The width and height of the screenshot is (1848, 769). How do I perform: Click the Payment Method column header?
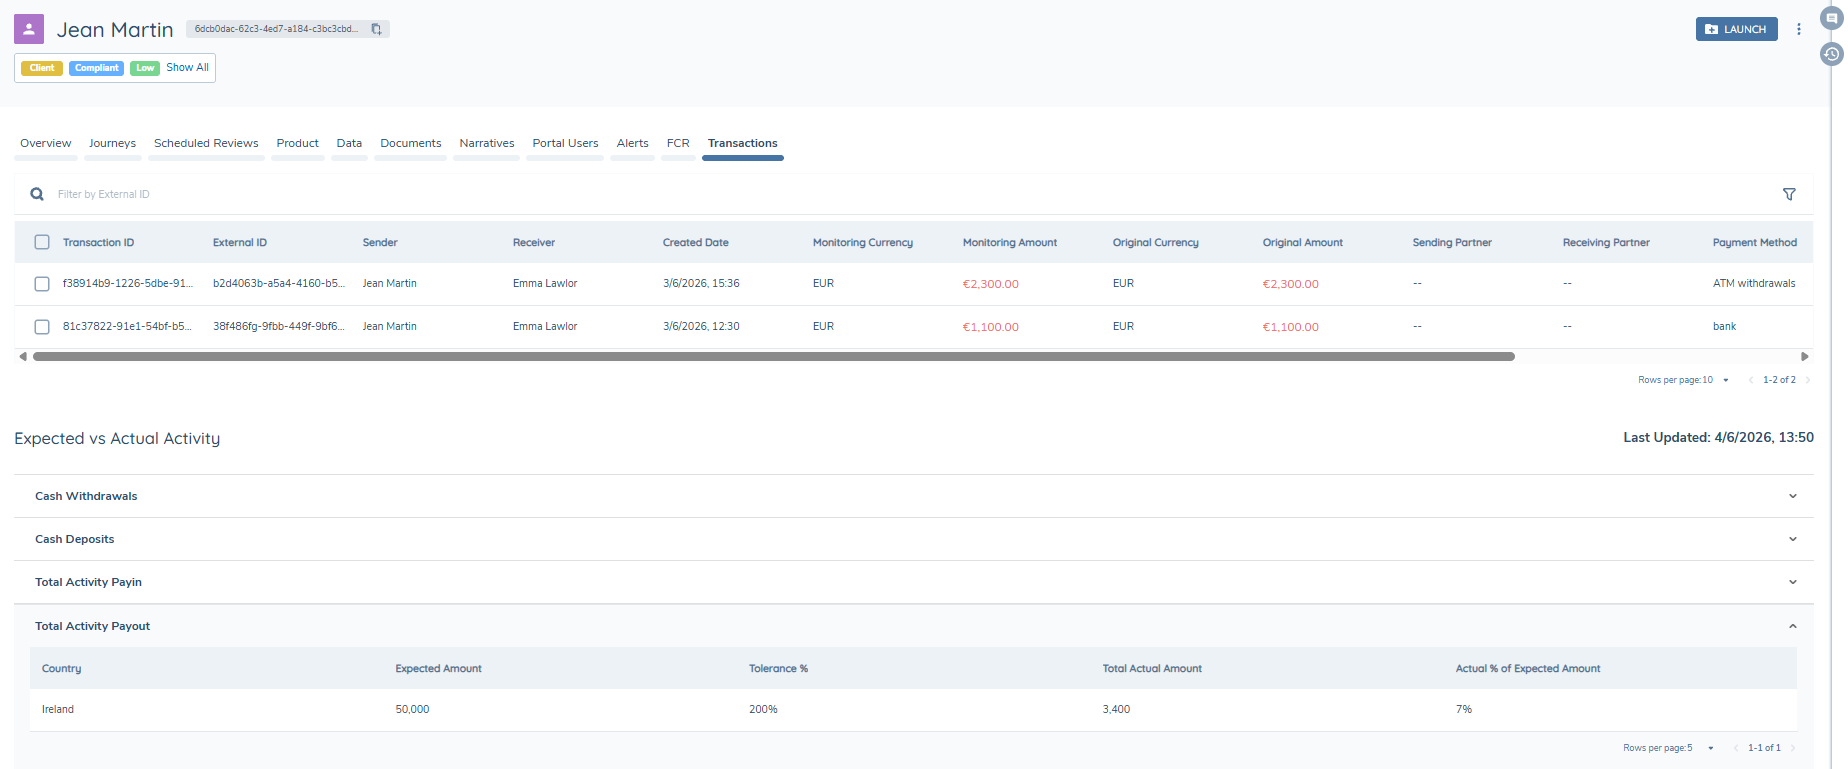pyautogui.click(x=1754, y=243)
